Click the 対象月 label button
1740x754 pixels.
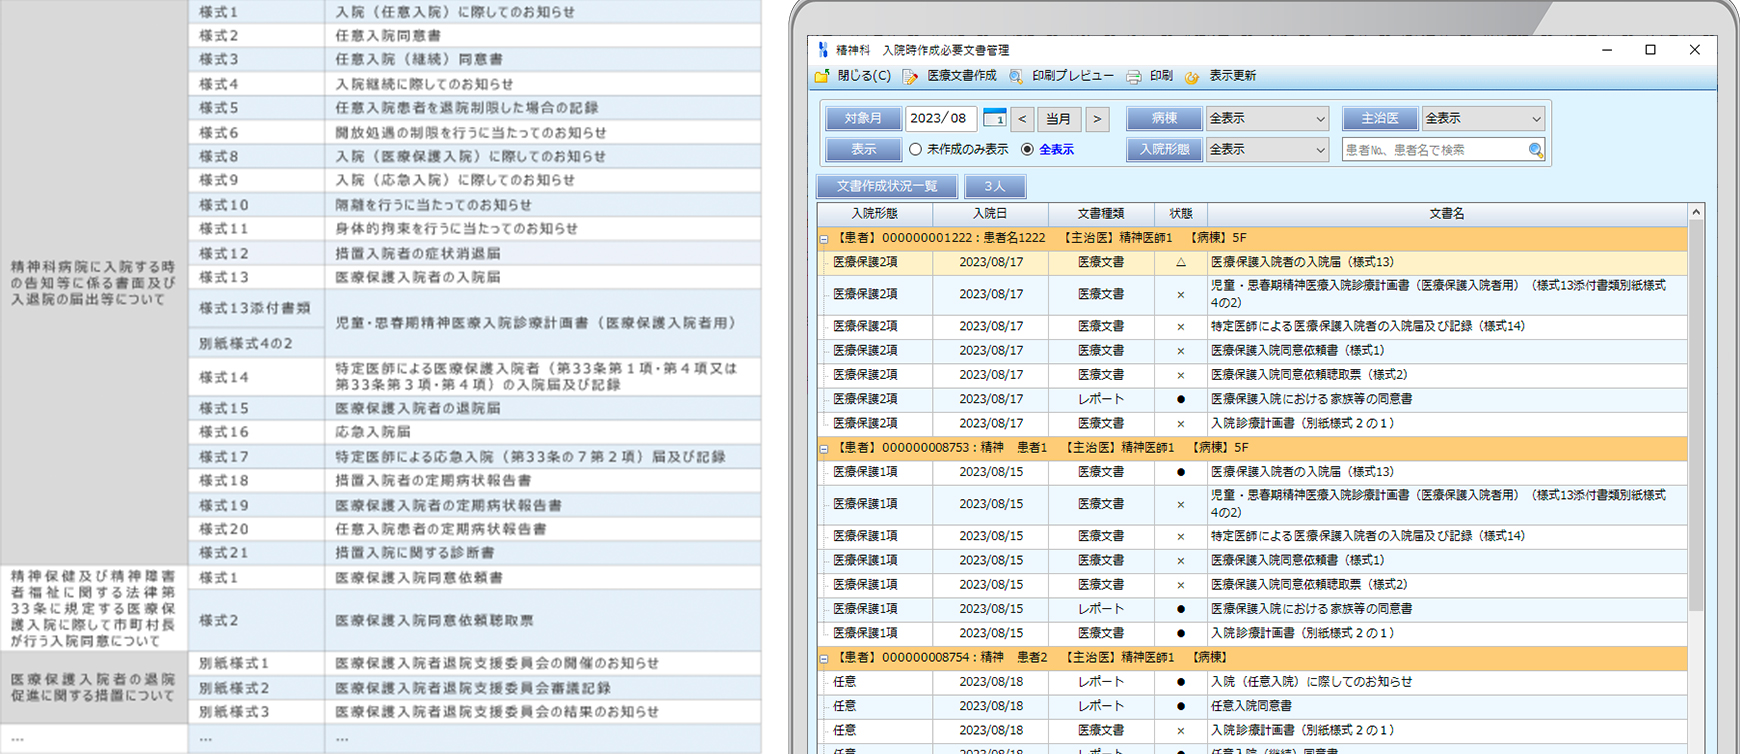(863, 118)
